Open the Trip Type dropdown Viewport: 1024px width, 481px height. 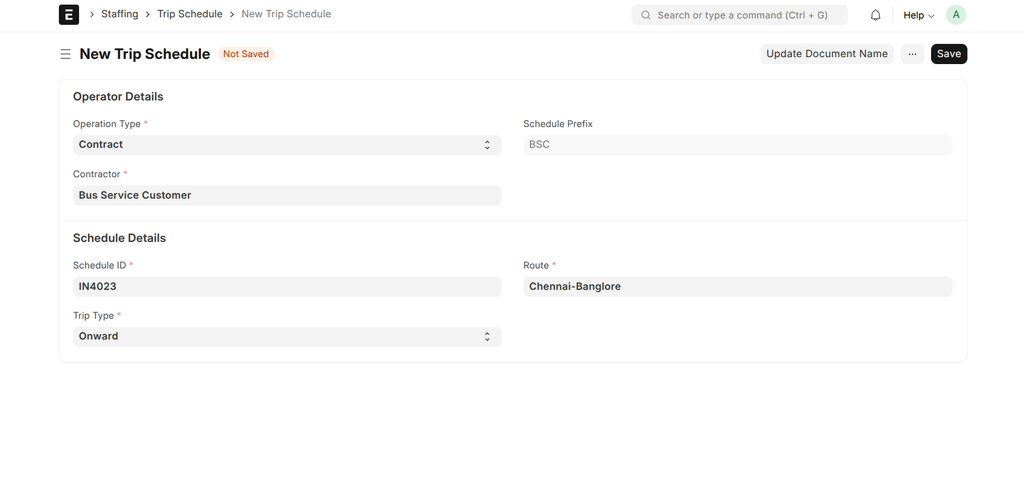(286, 337)
